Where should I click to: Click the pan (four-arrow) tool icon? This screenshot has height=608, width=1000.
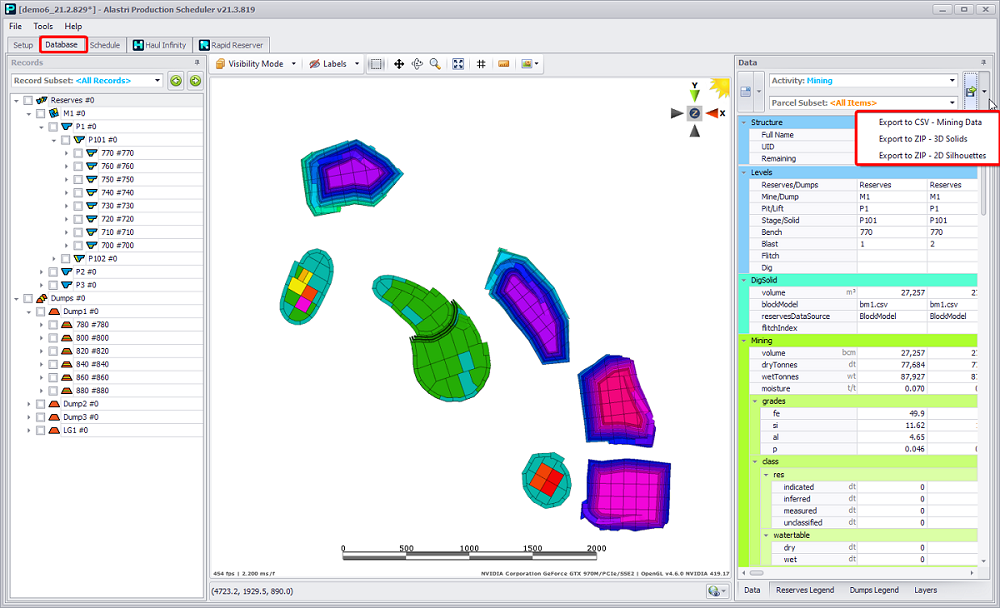(399, 64)
